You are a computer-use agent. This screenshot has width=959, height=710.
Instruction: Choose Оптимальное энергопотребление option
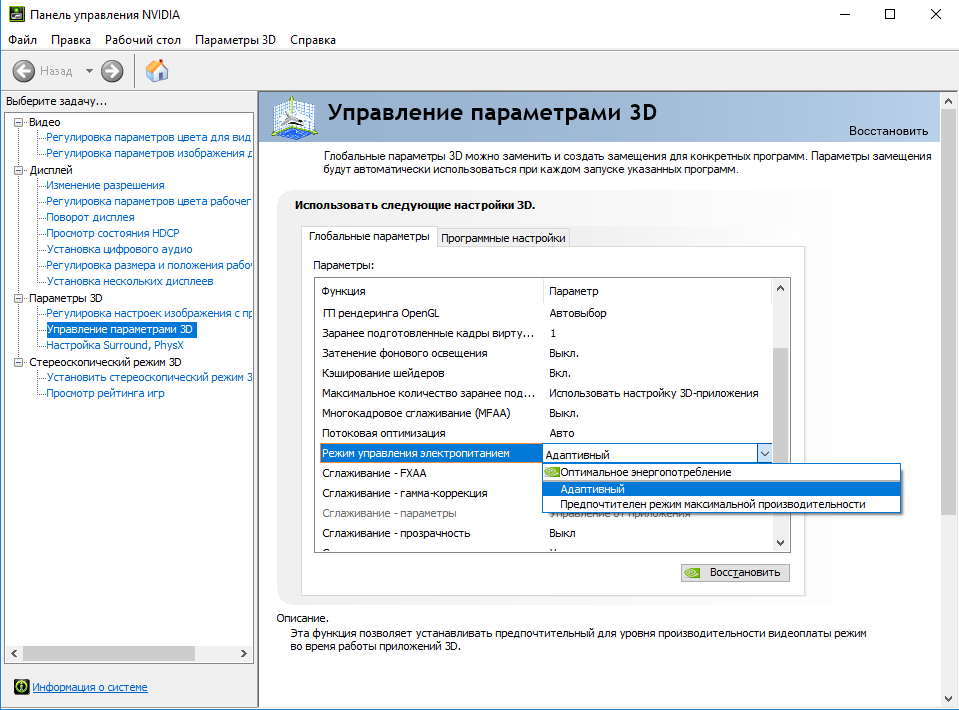pos(721,472)
